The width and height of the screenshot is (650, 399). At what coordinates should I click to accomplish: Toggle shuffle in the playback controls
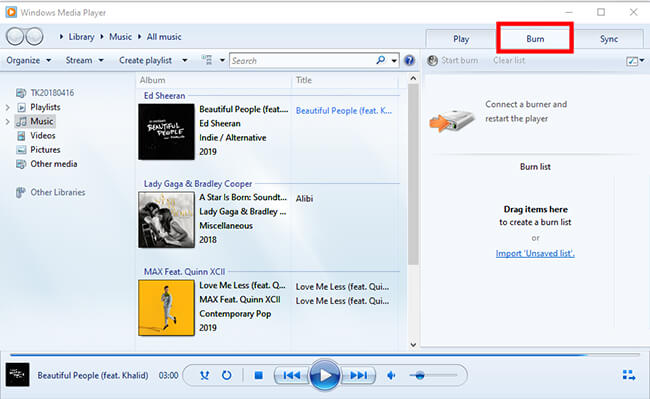tap(204, 375)
